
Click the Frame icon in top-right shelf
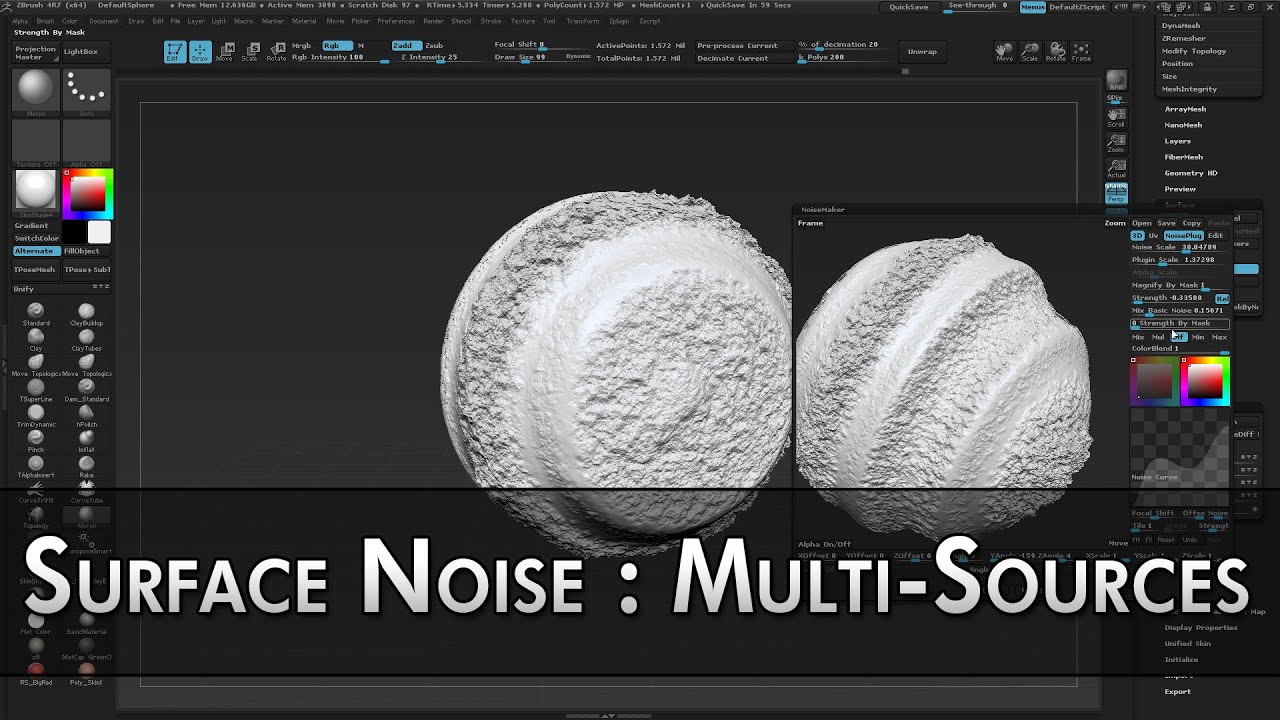[1081, 52]
